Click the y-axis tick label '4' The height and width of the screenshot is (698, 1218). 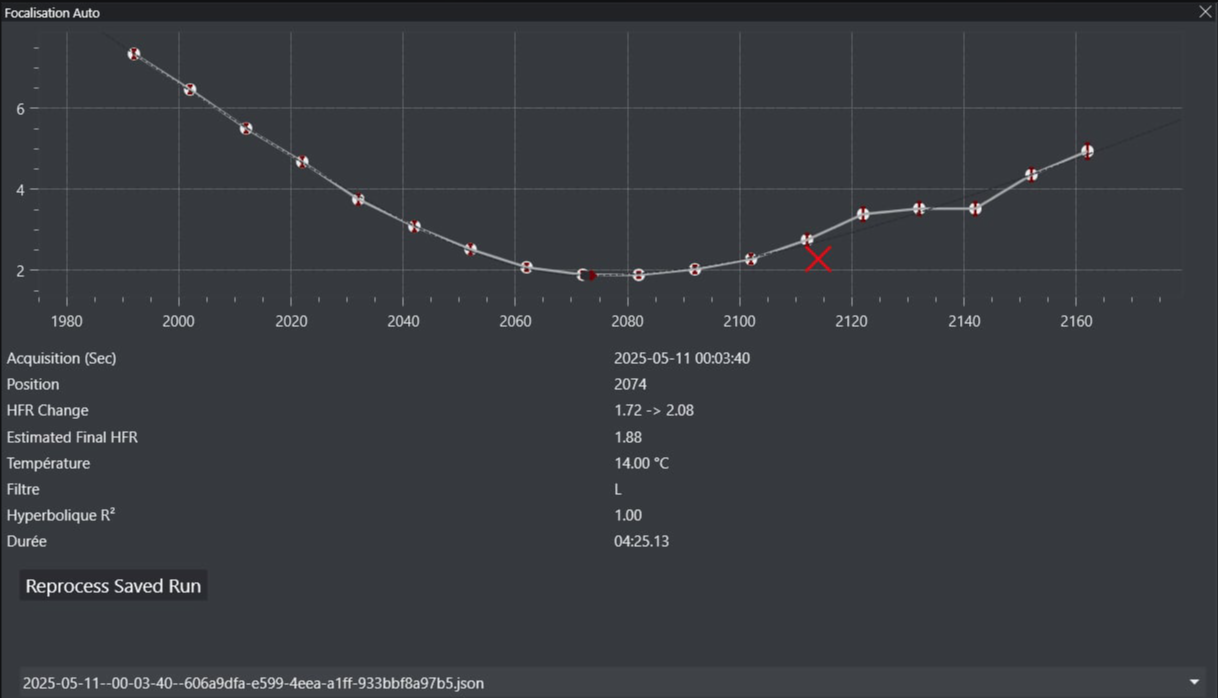pos(20,189)
